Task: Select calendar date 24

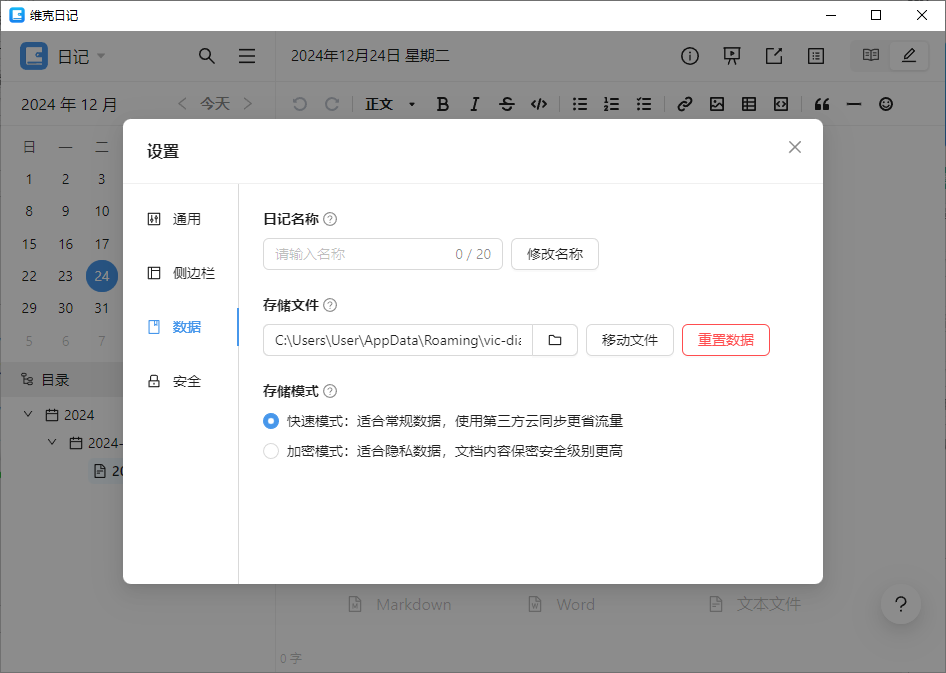Action: 102,276
